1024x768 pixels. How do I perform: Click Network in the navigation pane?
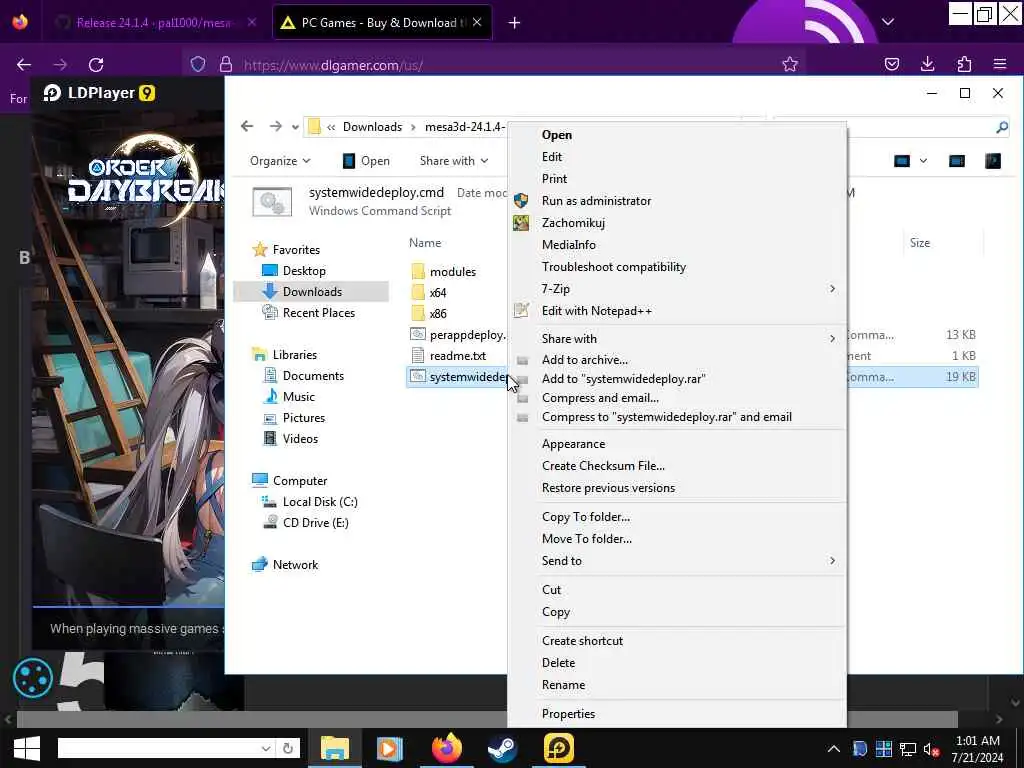click(295, 565)
